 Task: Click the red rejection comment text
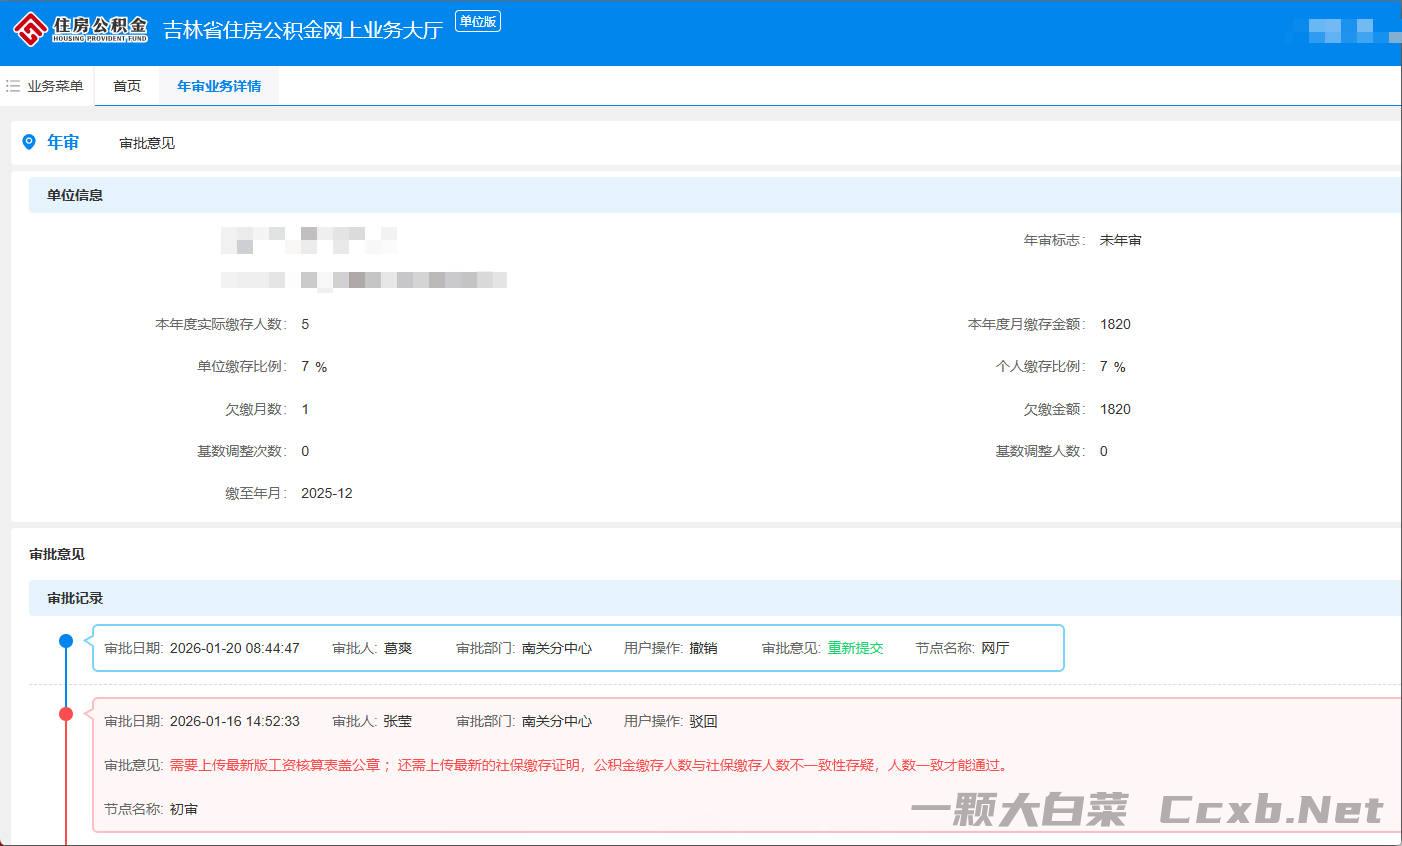590,765
